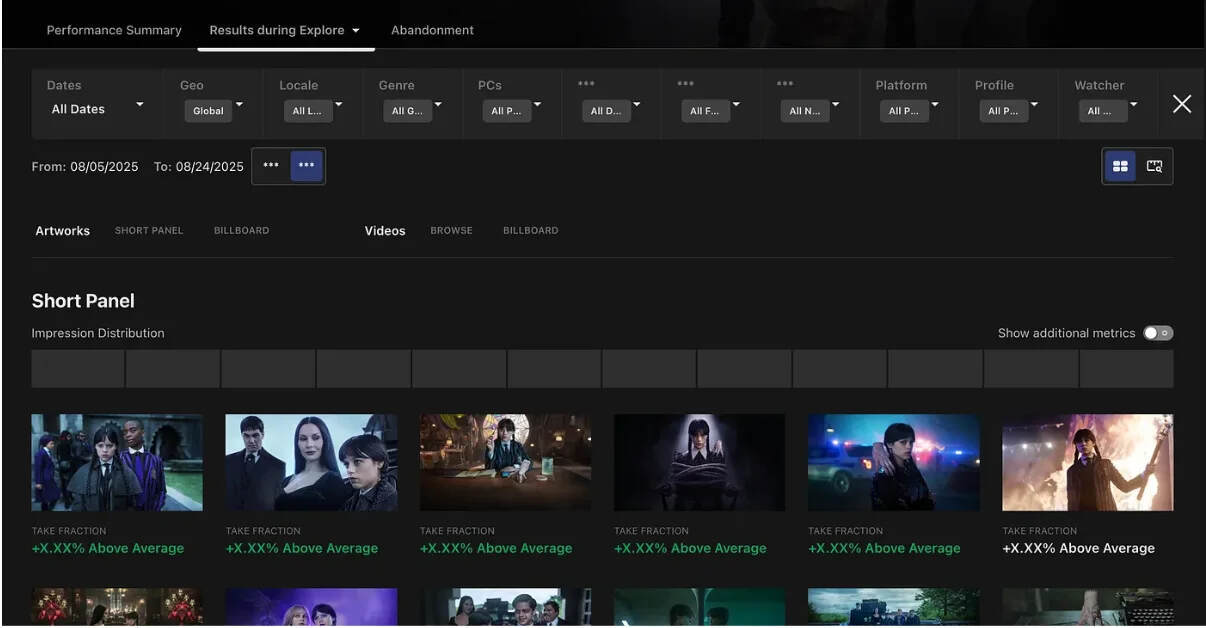The height and width of the screenshot is (628, 1206).
Task: Open the Geo Global dropdown
Action: (x=213, y=111)
